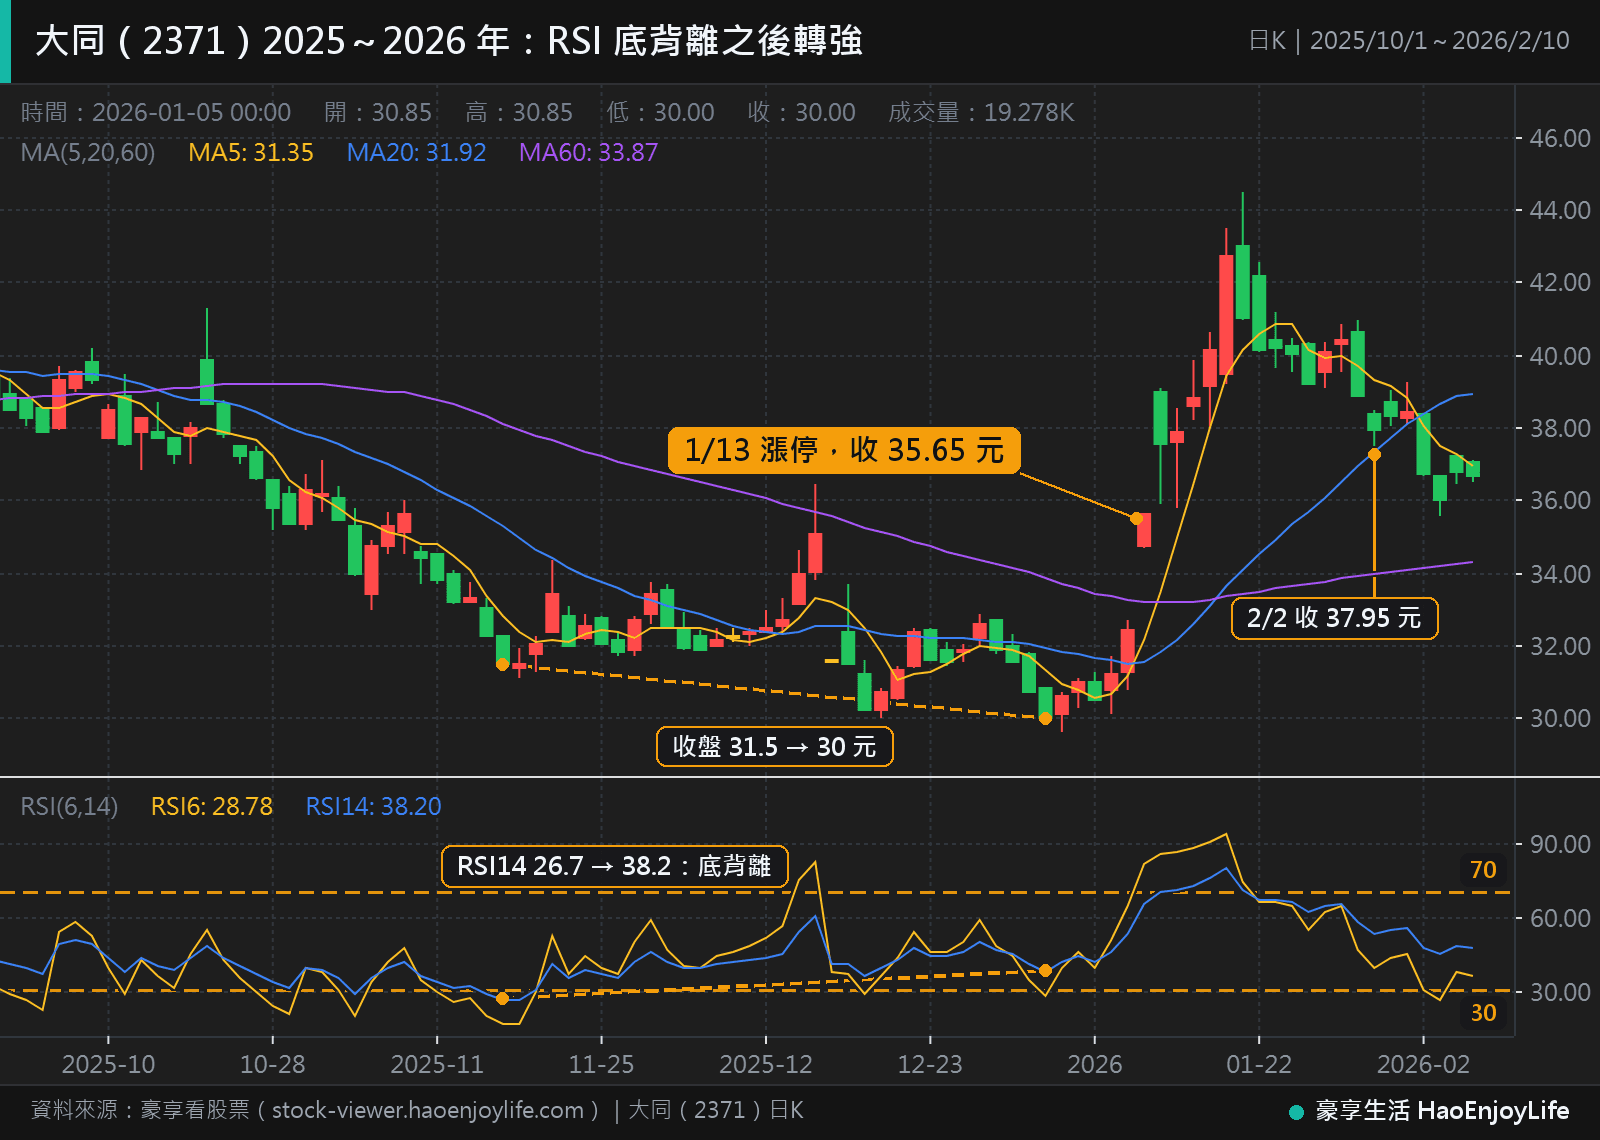Click the data source 'stock-viewer.haoenjoylife.com' text
Viewport: 1600px width, 1140px height.
[428, 1110]
